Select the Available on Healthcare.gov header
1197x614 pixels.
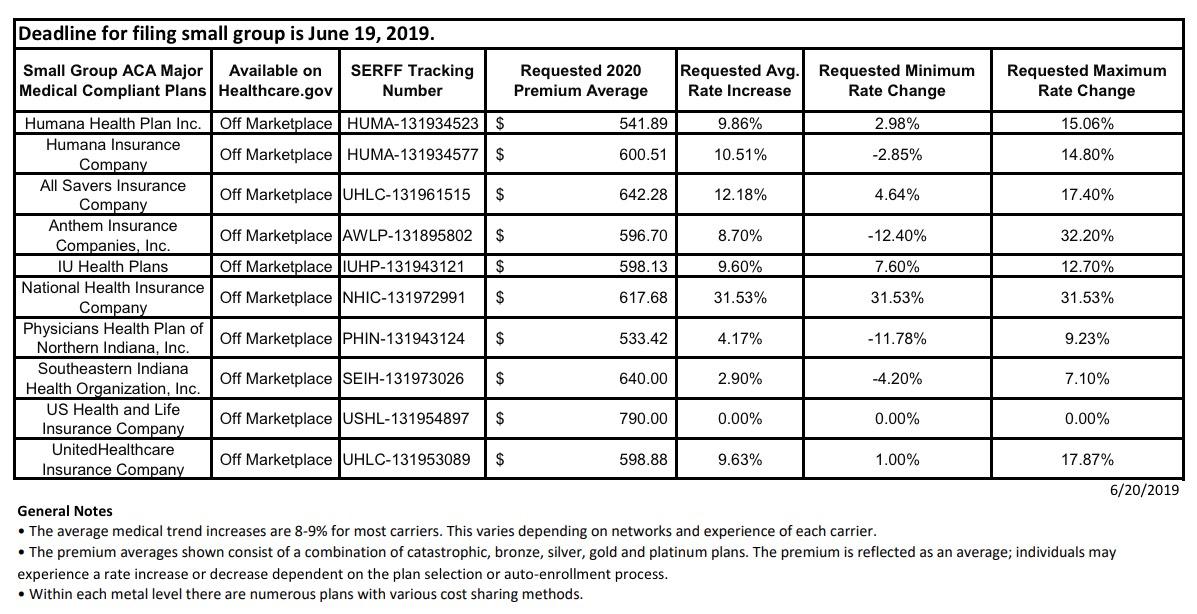(275, 80)
